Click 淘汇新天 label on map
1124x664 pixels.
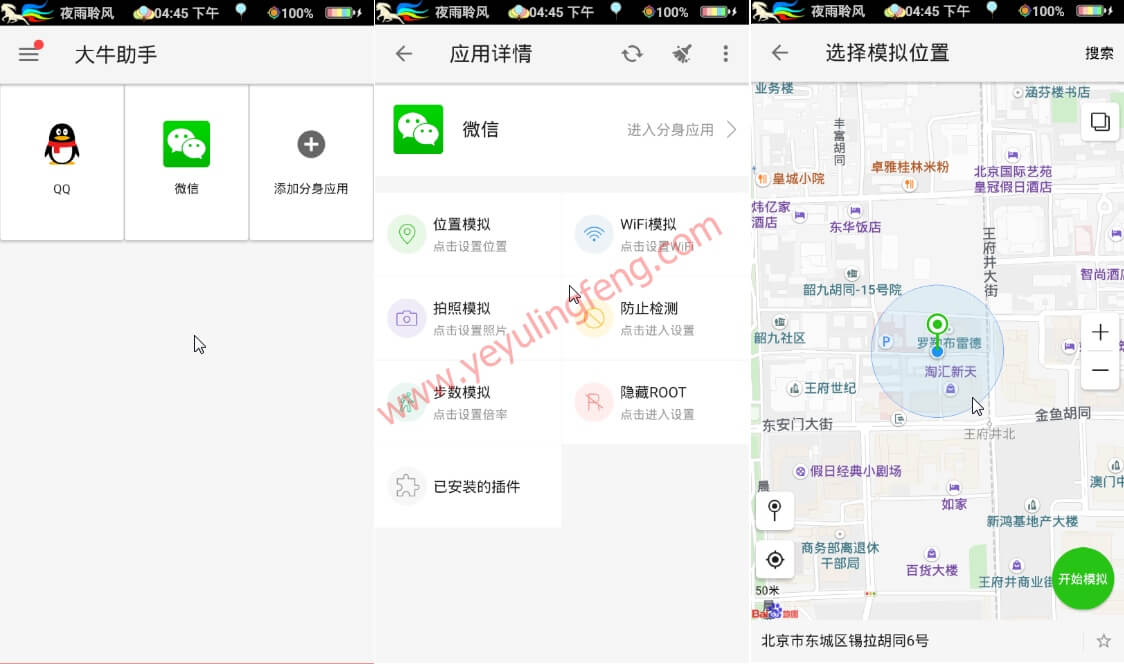(951, 371)
